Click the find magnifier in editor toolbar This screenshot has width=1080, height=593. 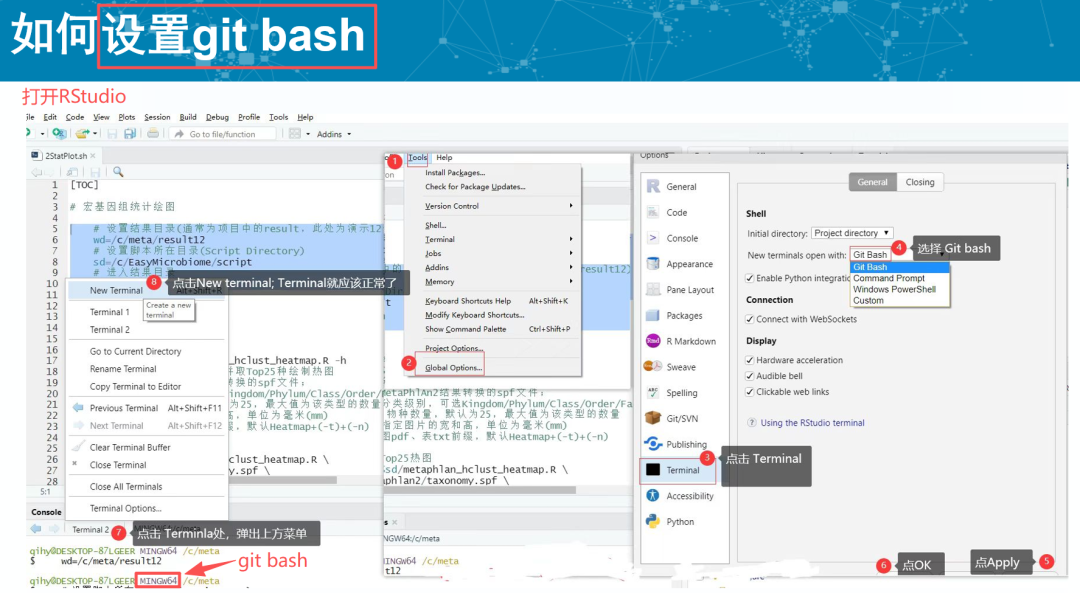tap(118, 171)
